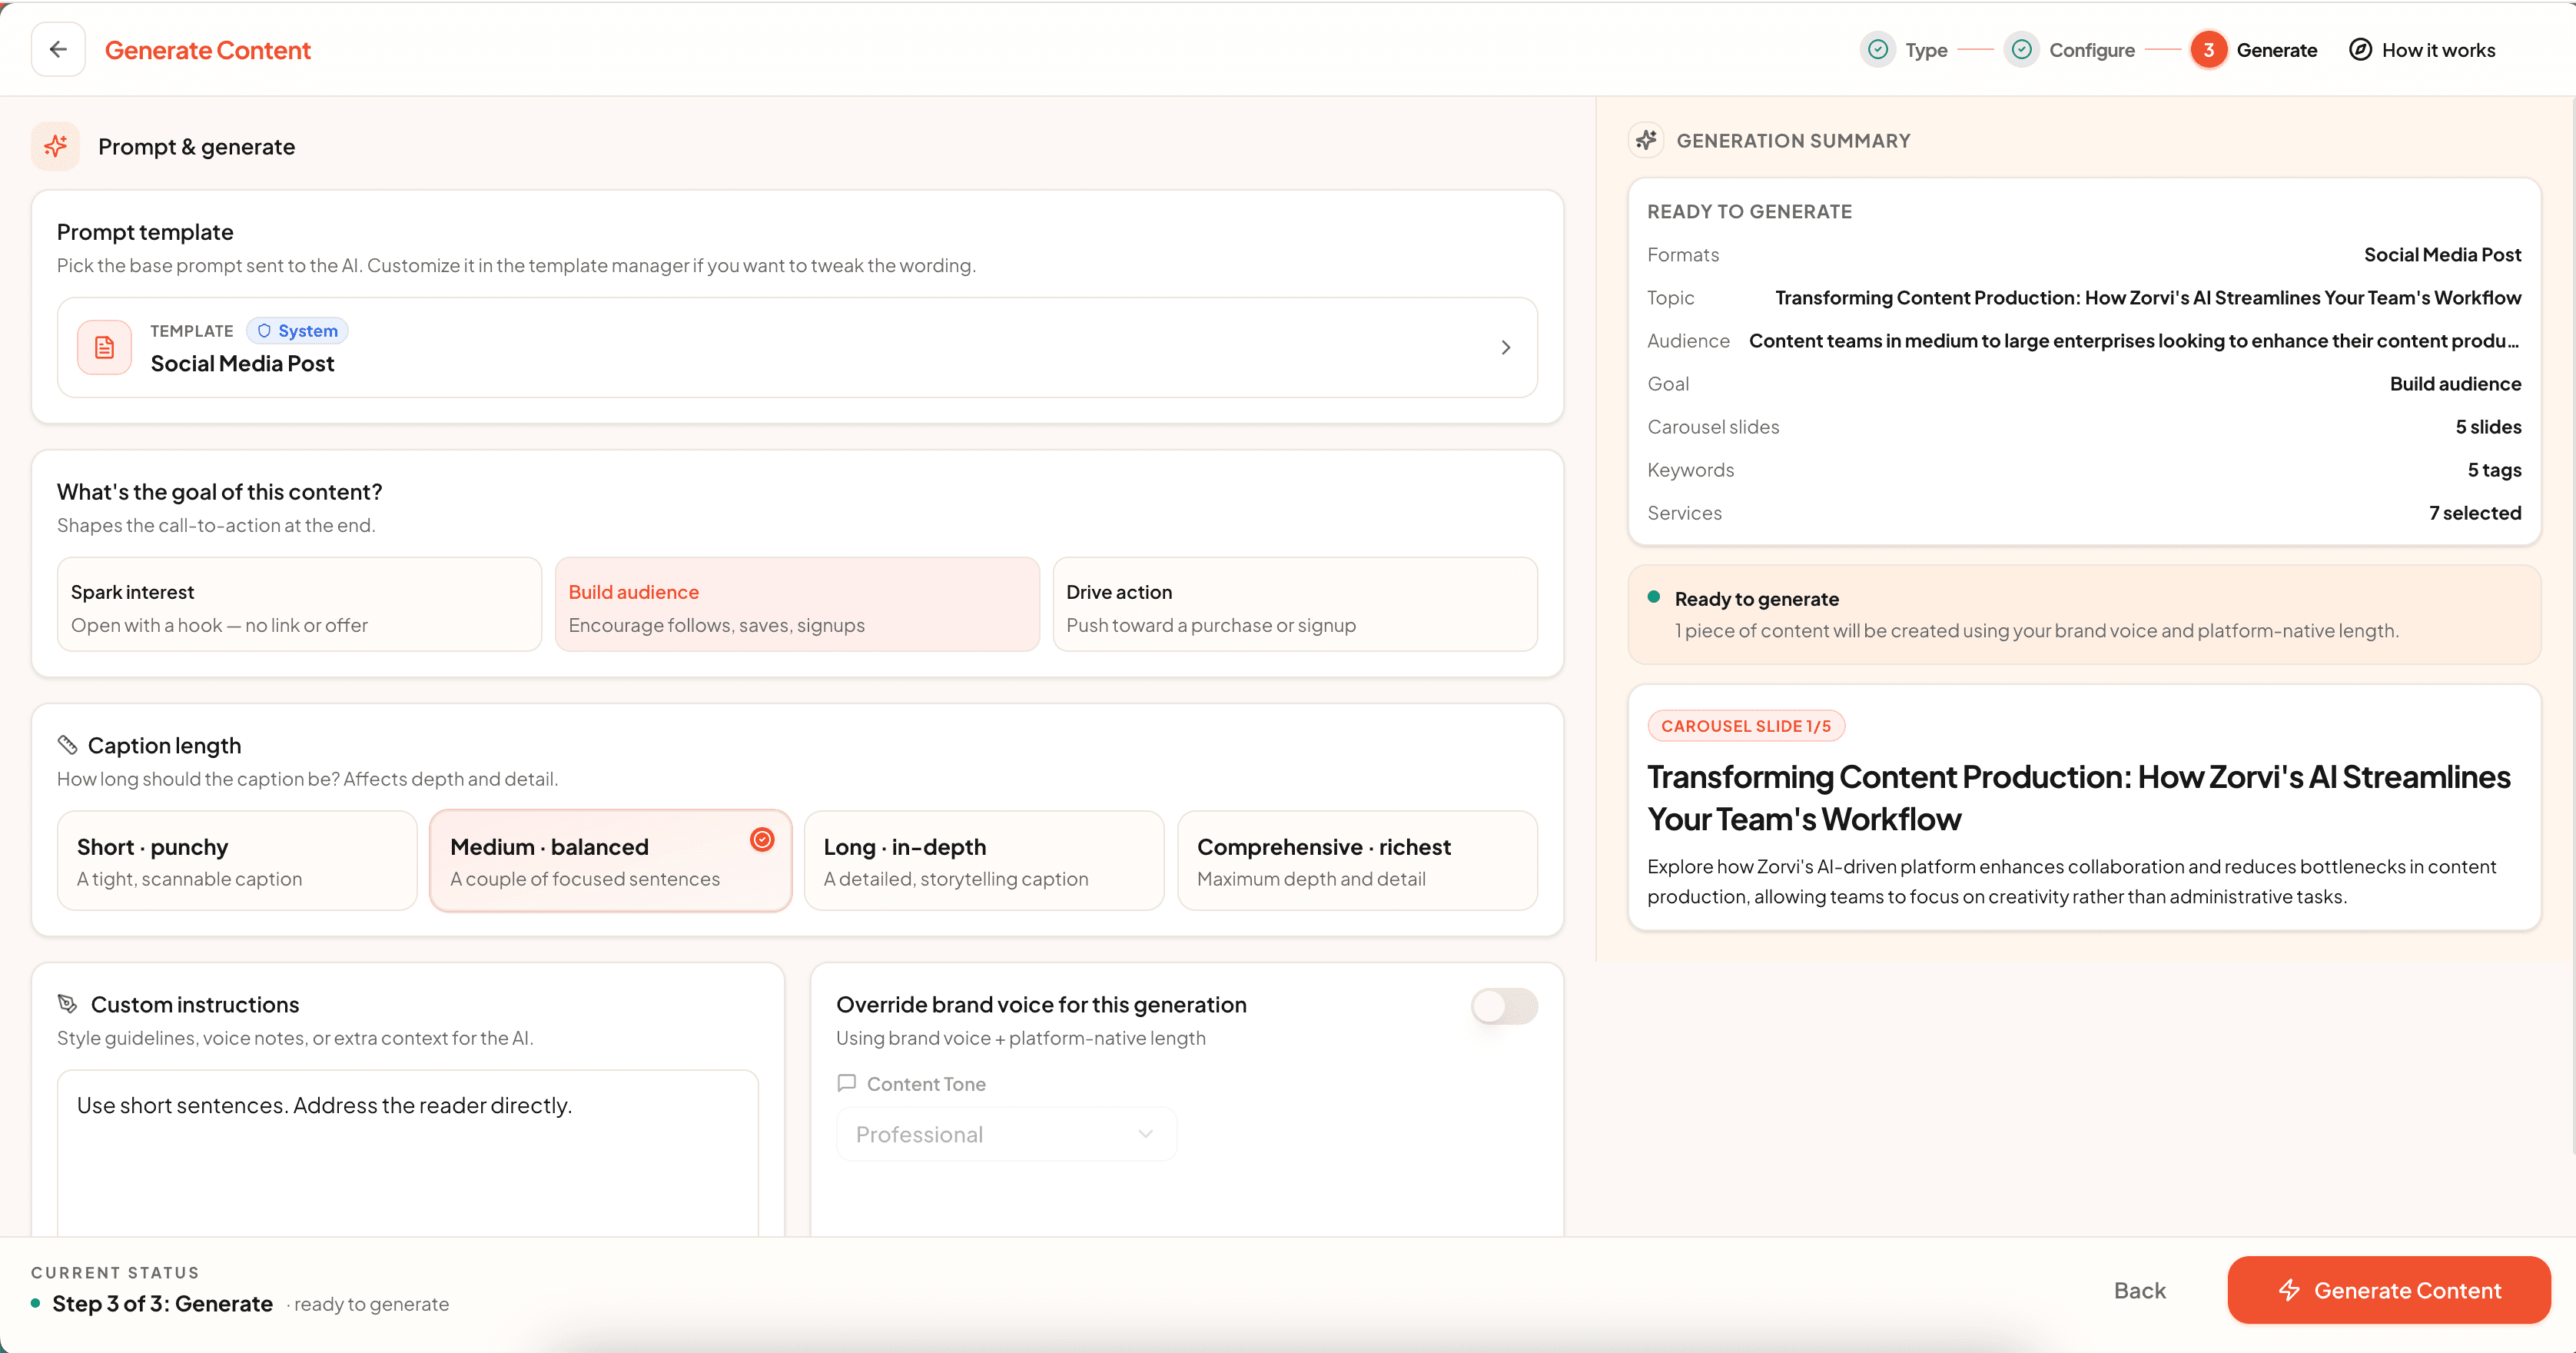Viewport: 2576px width, 1353px height.
Task: Click the Caption length tag icon
Action: pos(67,745)
